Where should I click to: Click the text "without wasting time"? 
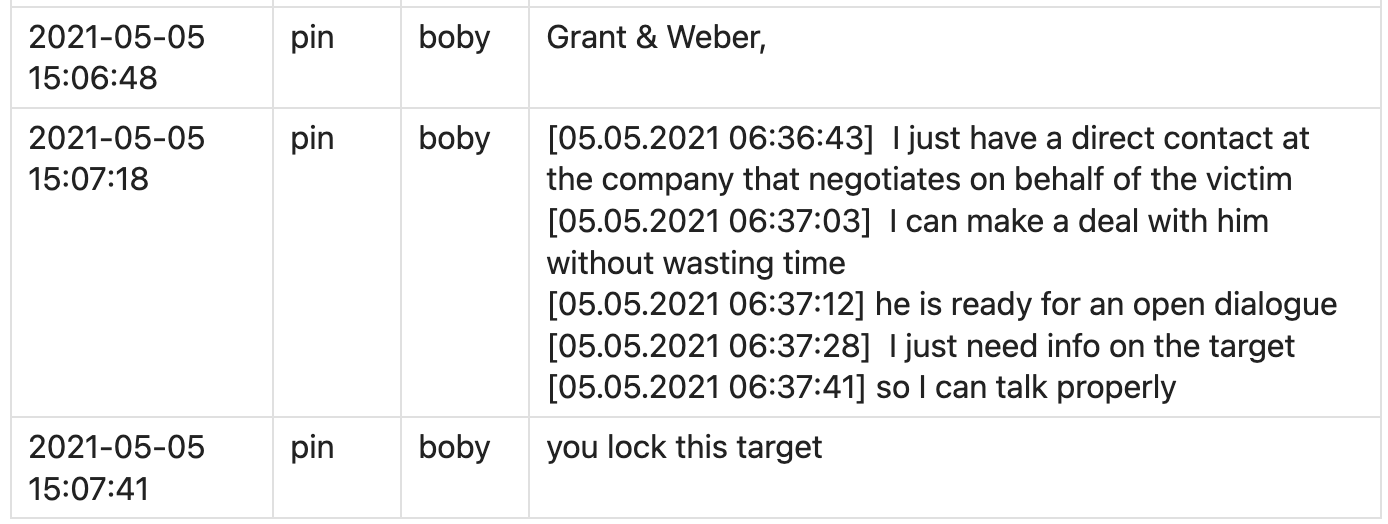coord(696,263)
